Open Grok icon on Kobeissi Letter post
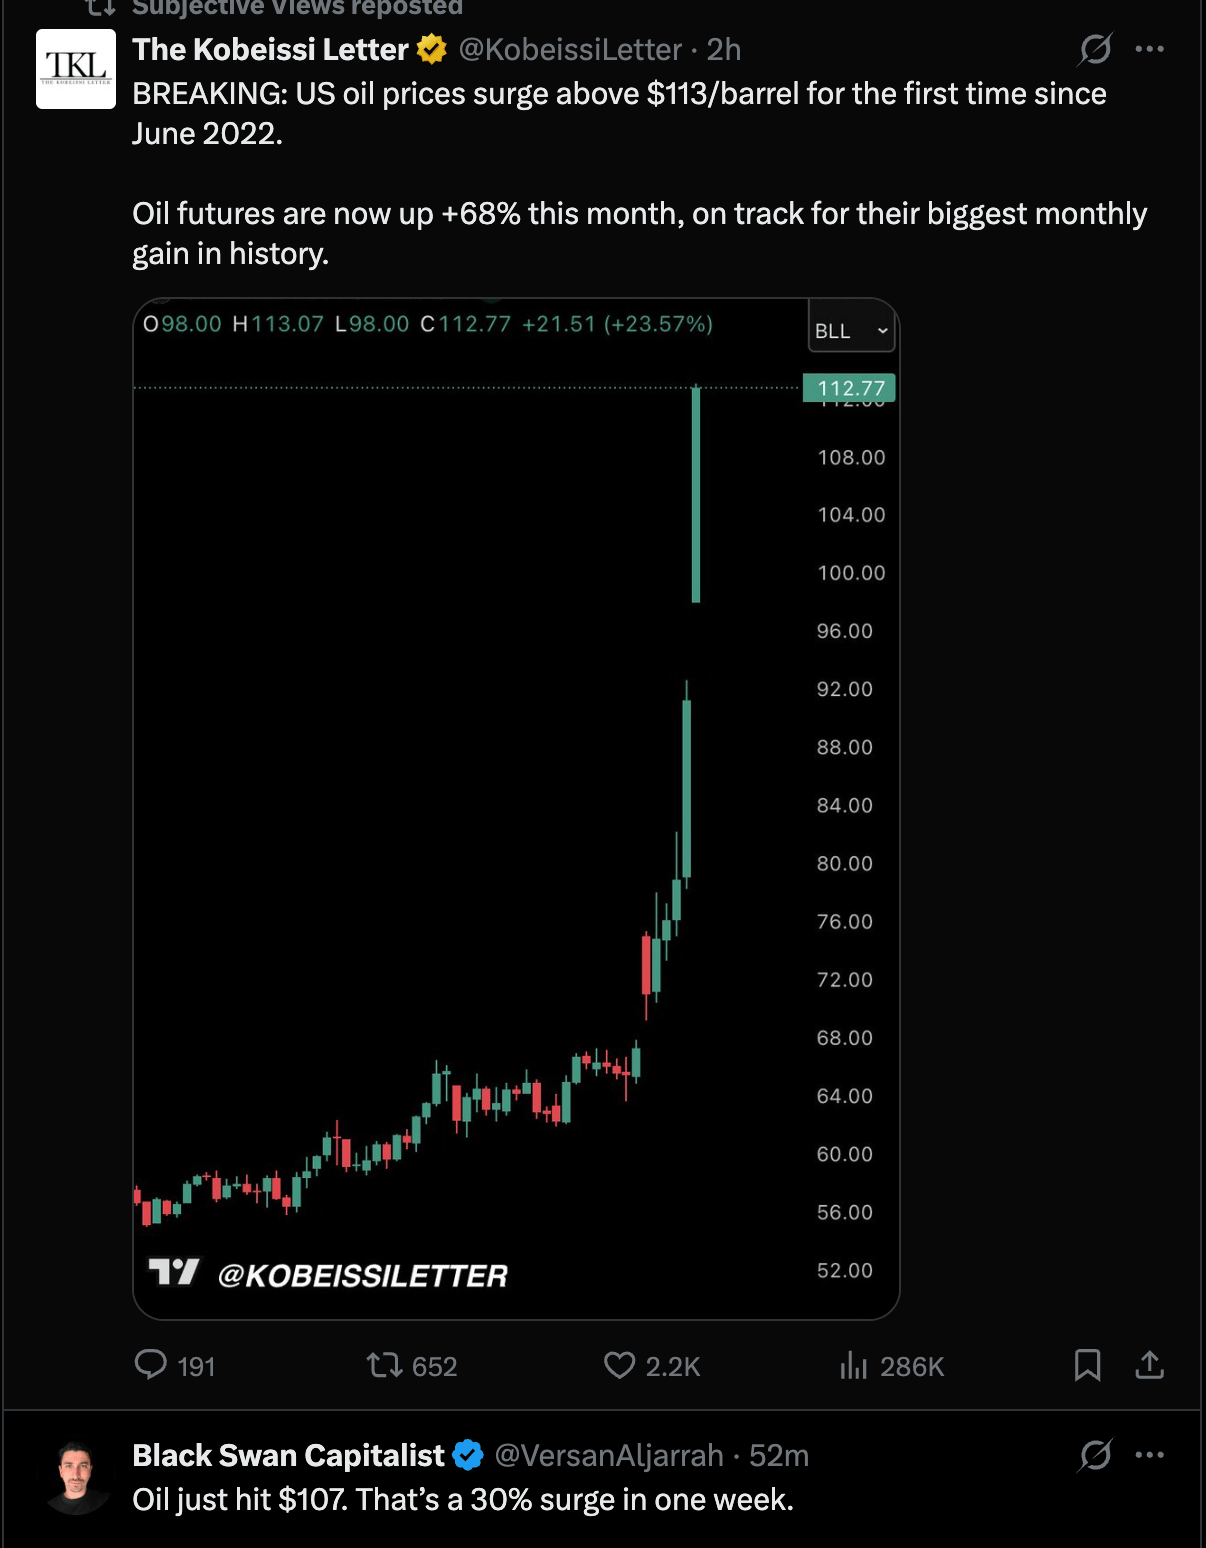The width and height of the screenshot is (1206, 1548). click(1095, 49)
